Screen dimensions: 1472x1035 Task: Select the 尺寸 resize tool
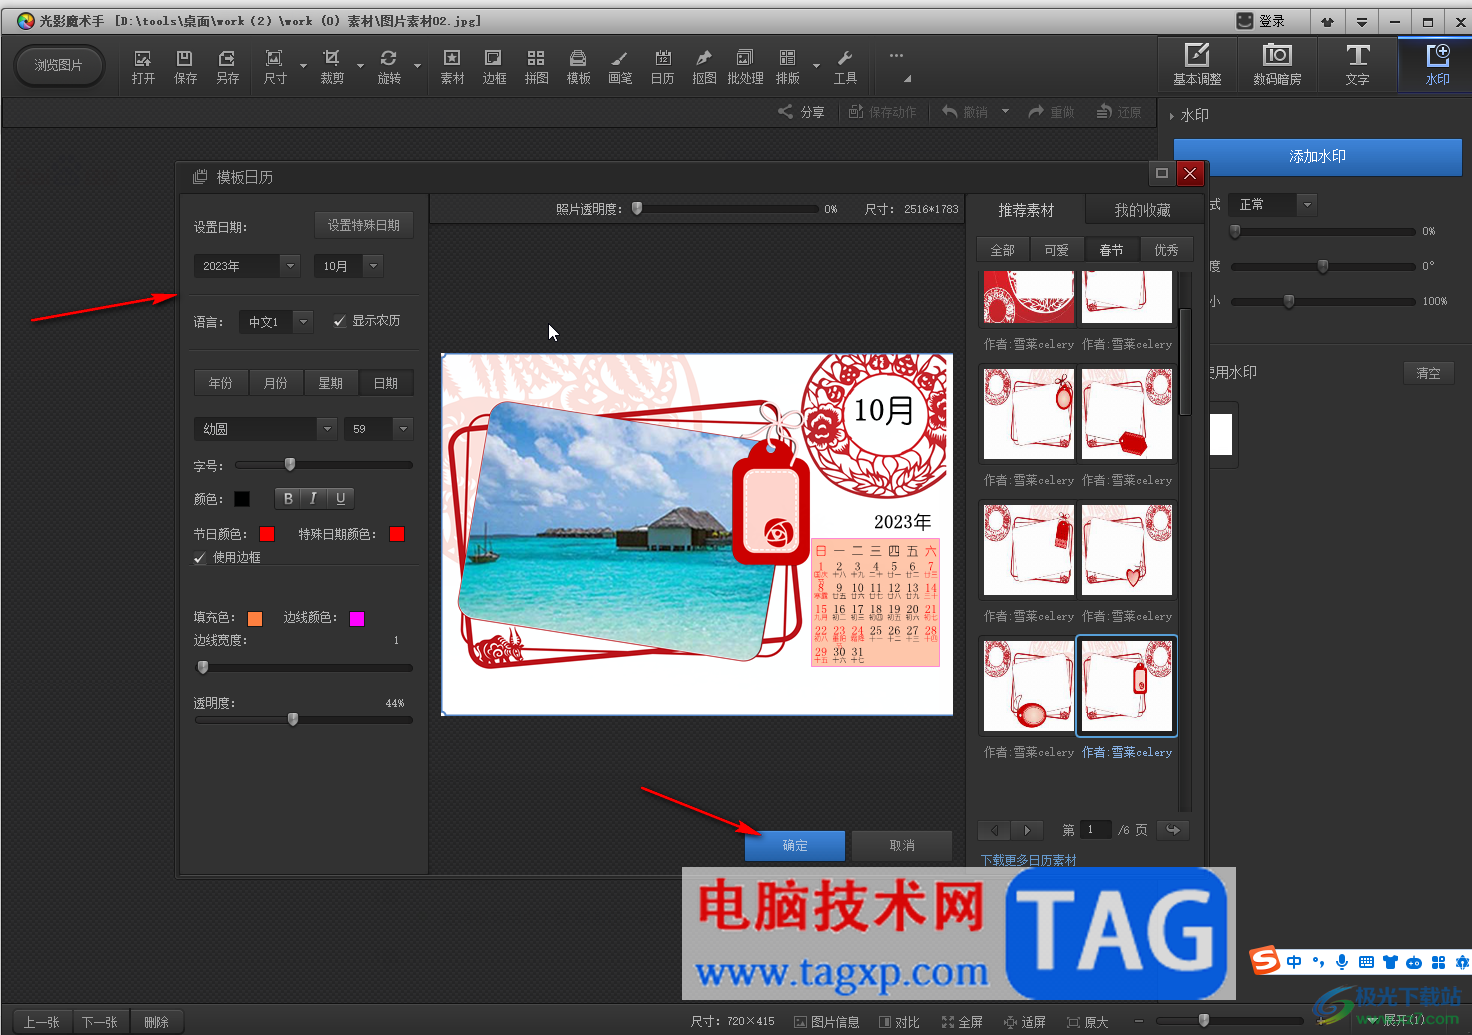[x=274, y=66]
